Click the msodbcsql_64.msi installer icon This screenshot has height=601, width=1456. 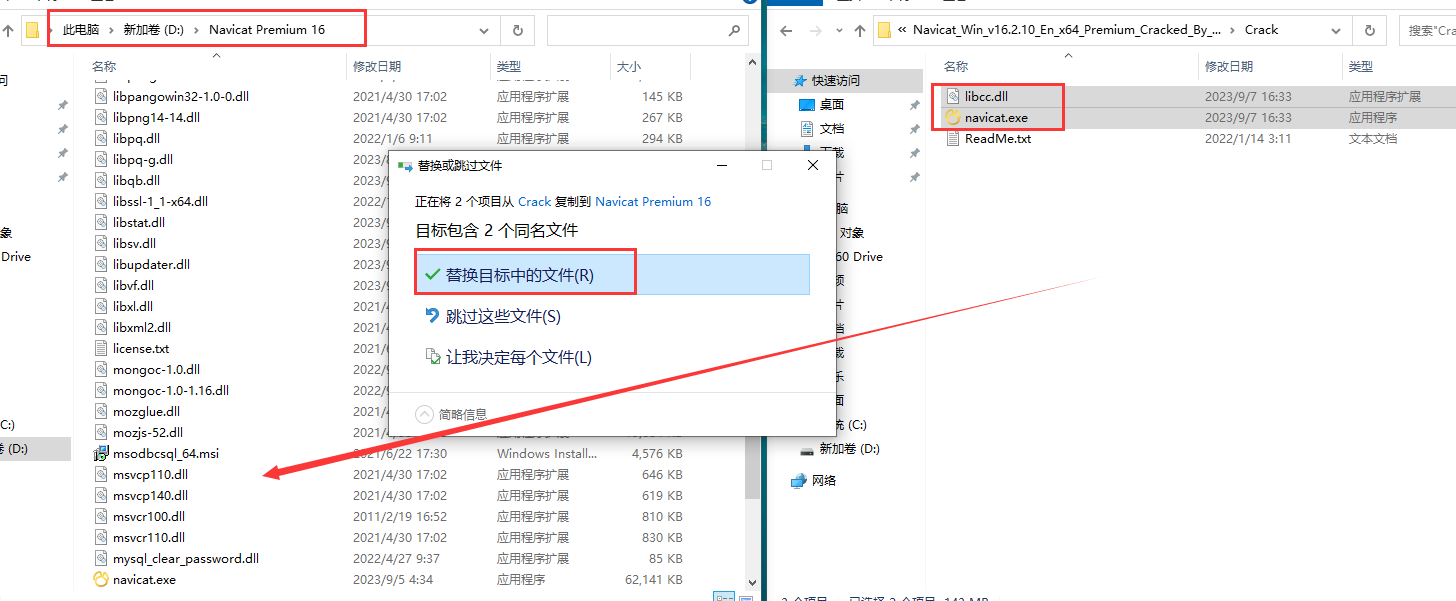click(101, 453)
